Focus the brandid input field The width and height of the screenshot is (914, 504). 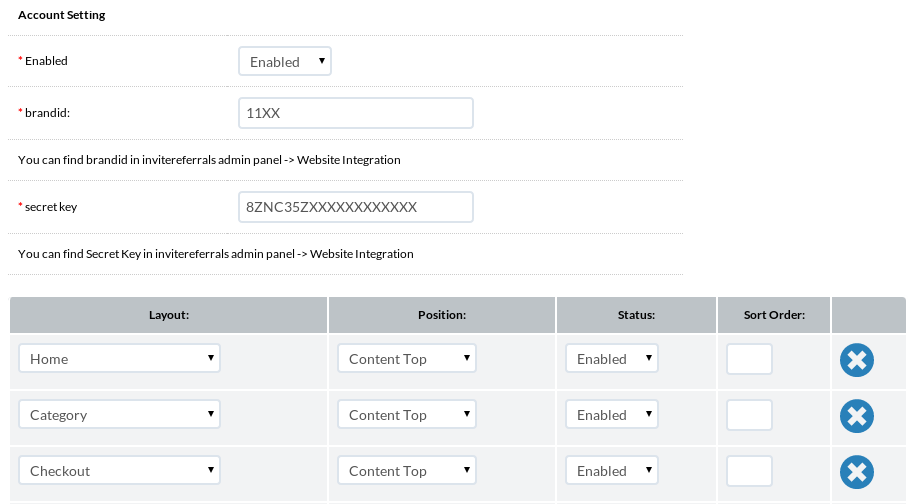[356, 113]
